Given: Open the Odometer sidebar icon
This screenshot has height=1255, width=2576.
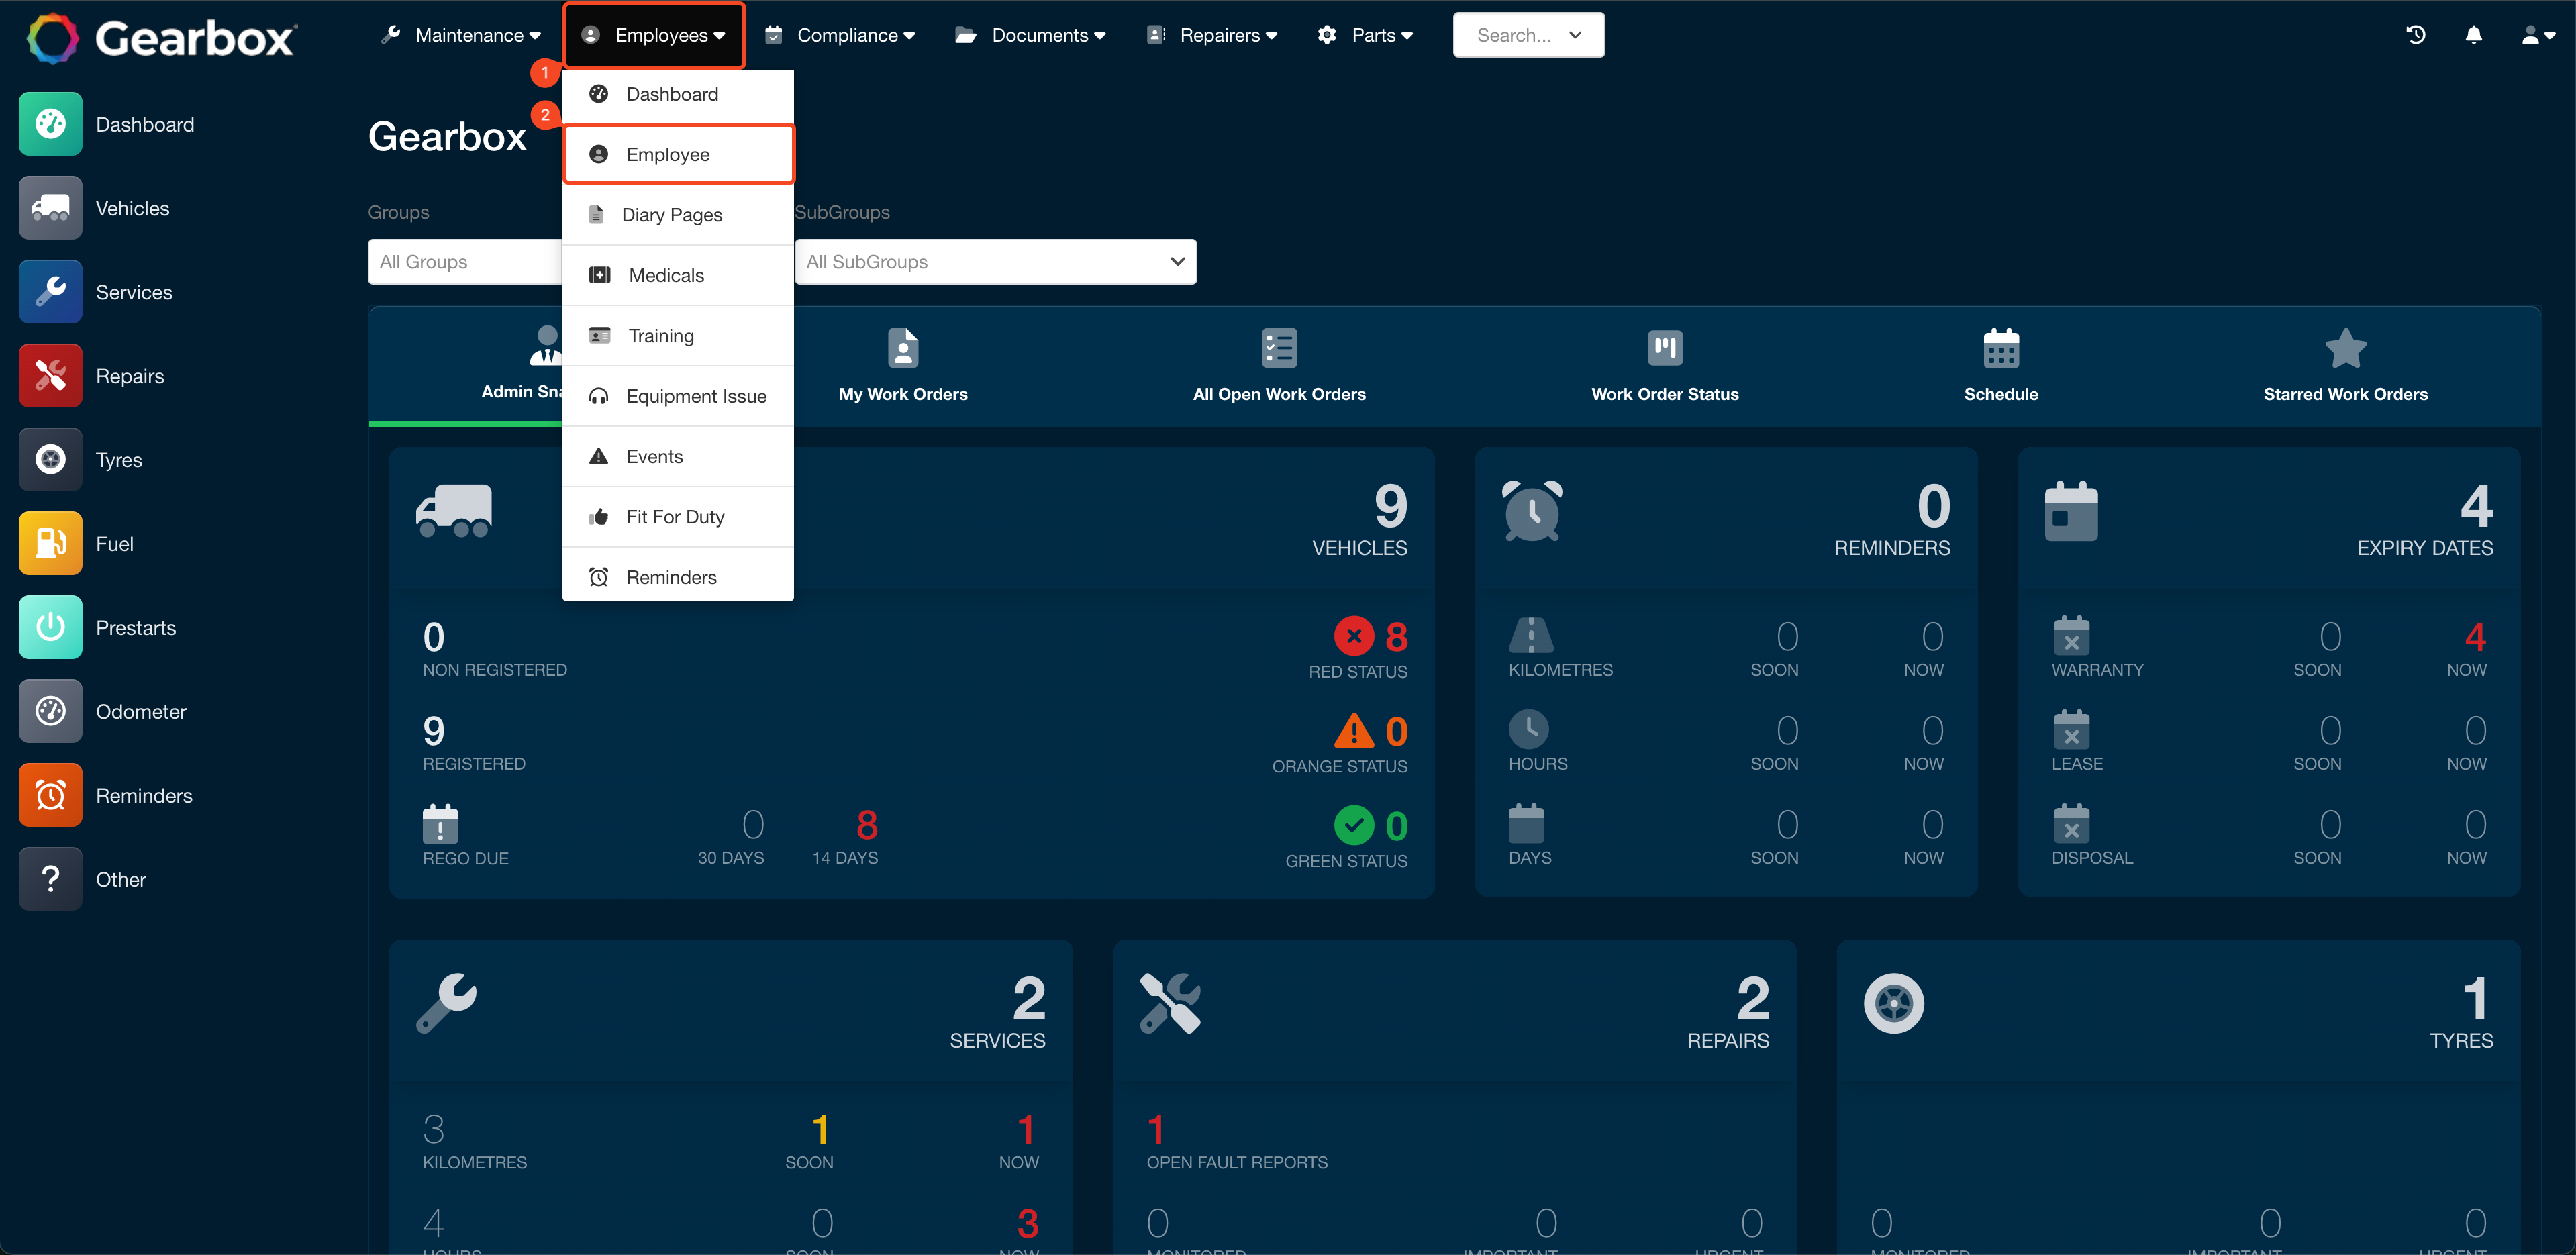Looking at the screenshot, I should (50, 711).
